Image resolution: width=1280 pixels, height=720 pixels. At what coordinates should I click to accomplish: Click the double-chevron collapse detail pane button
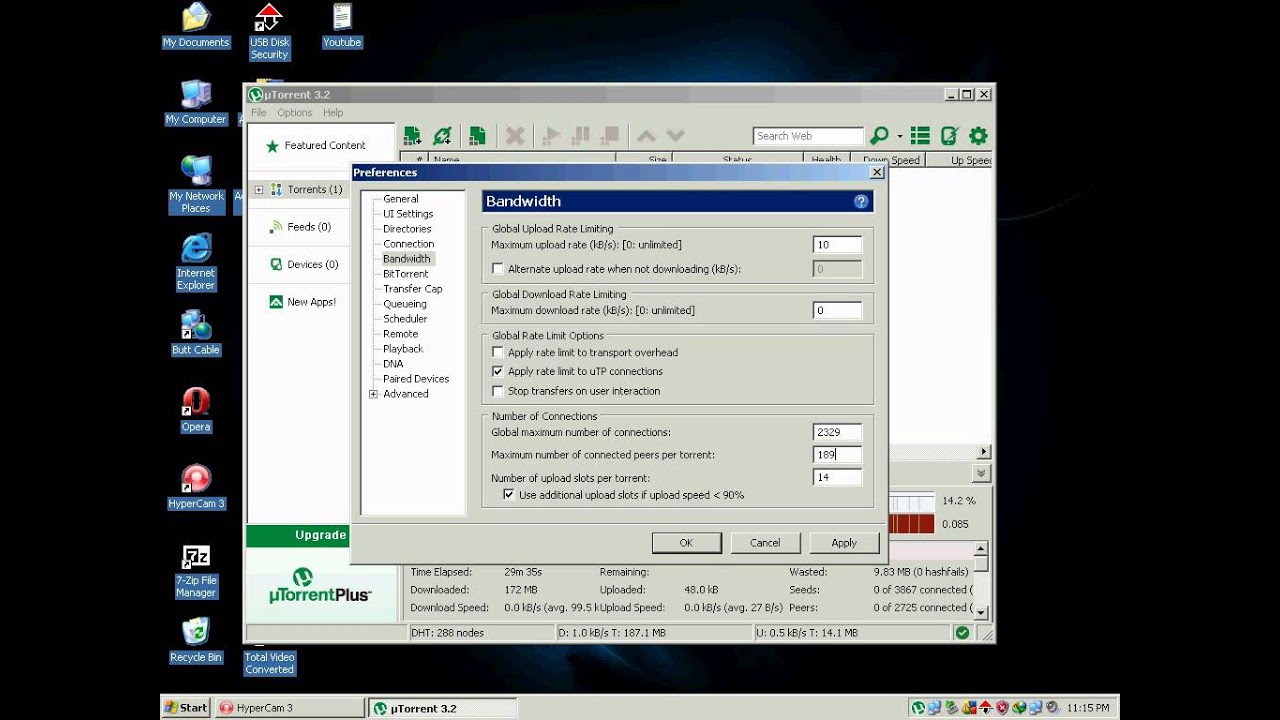click(x=981, y=473)
